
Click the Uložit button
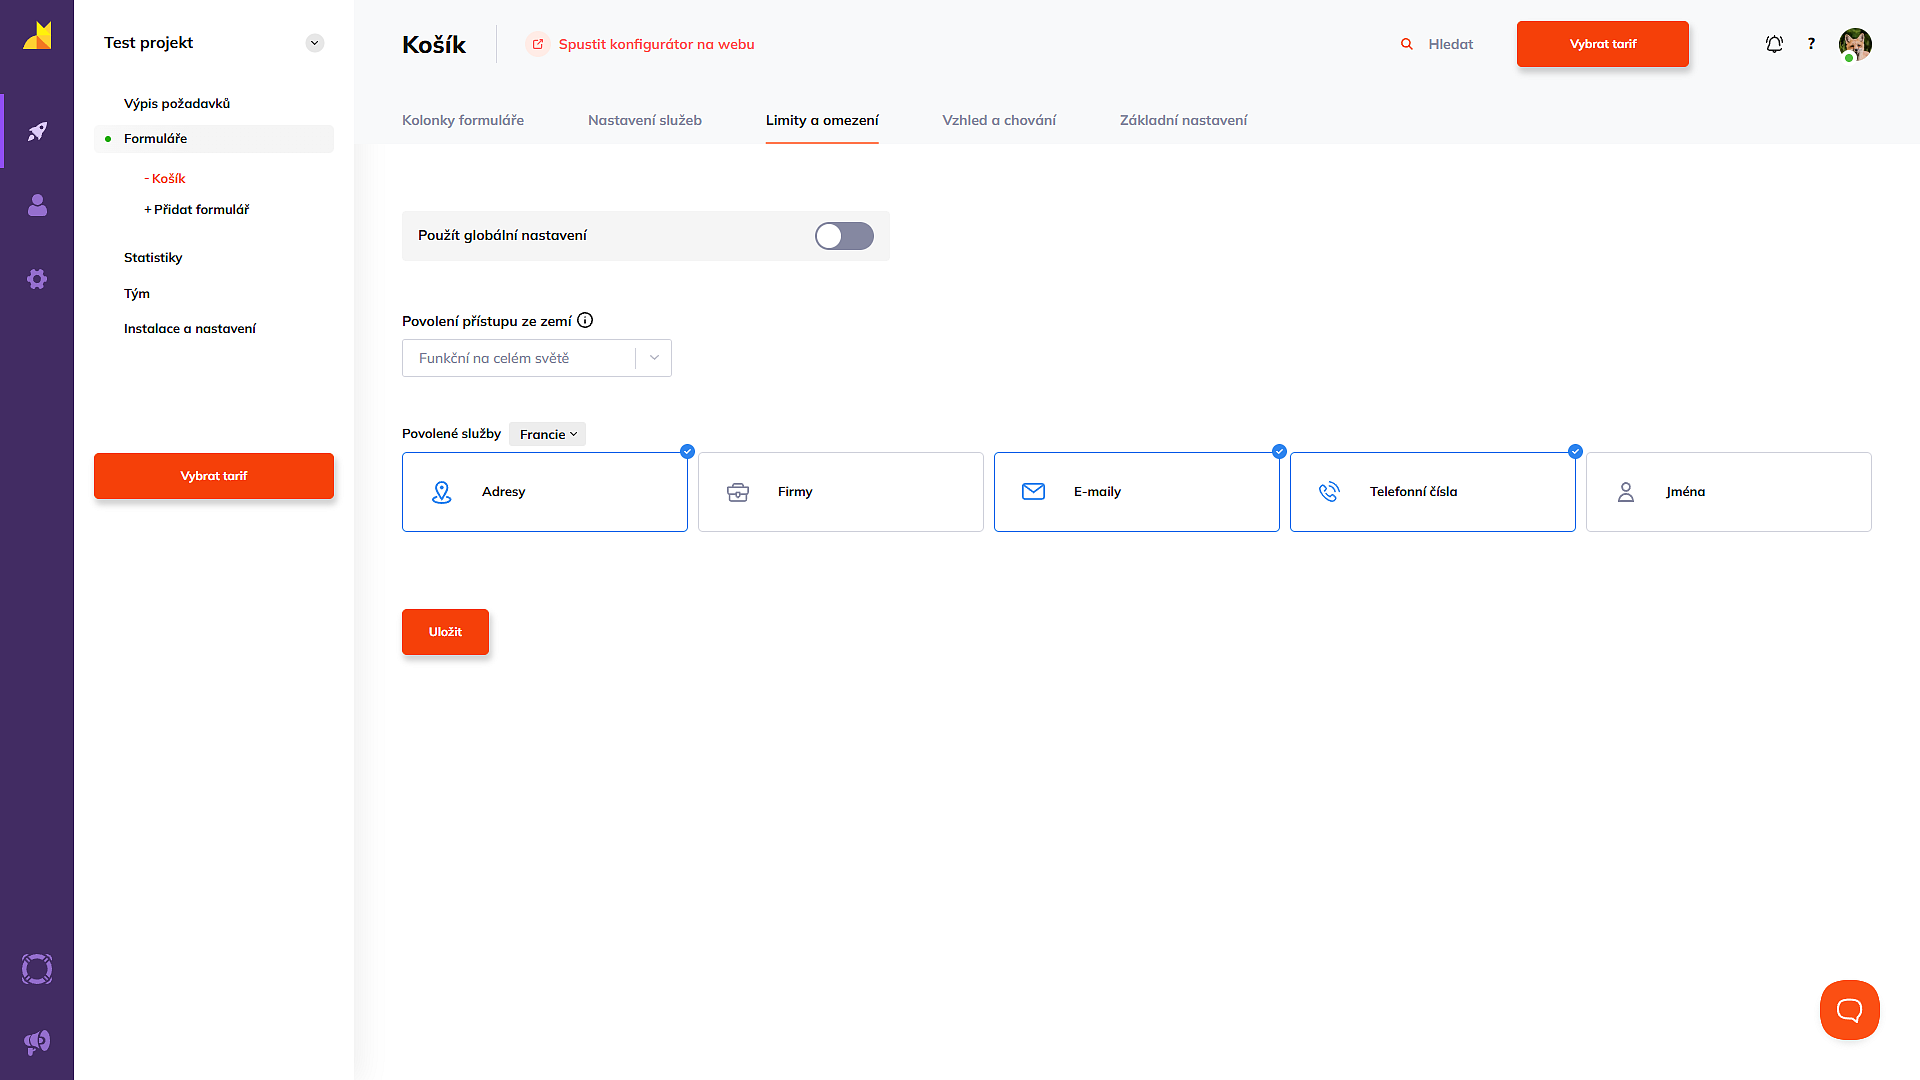click(445, 632)
